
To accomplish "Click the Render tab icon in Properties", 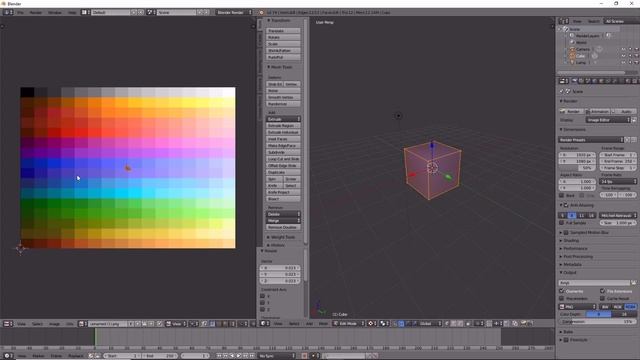I will click(575, 81).
